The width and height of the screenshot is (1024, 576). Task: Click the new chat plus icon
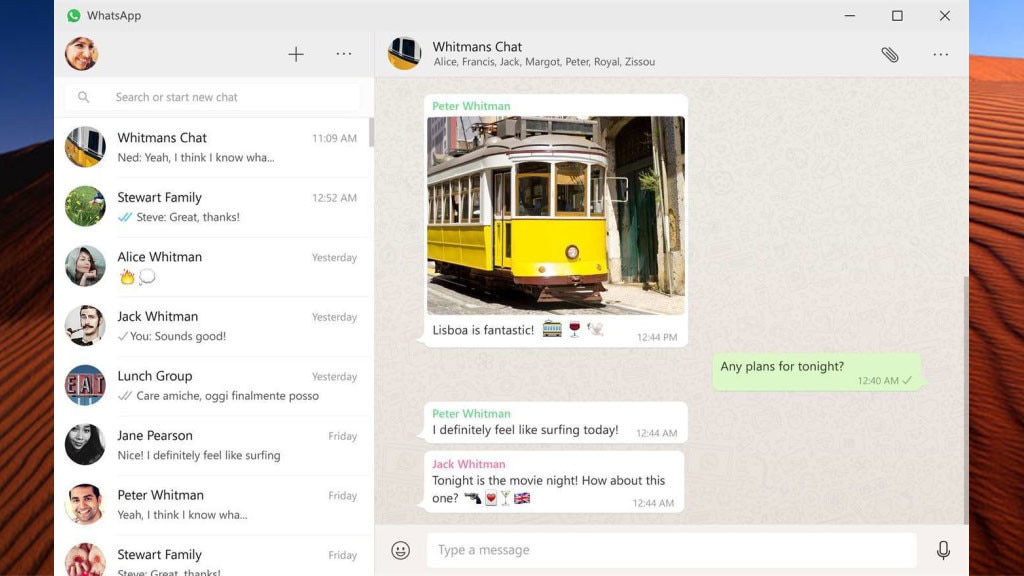296,54
